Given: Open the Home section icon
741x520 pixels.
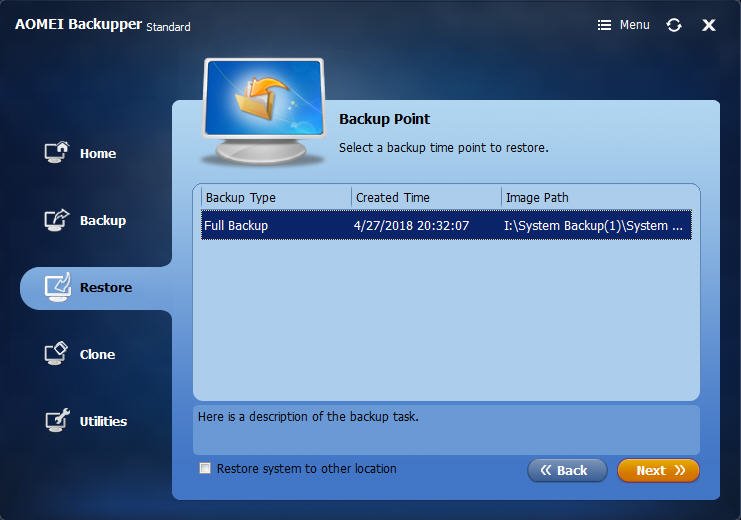Looking at the screenshot, I should pyautogui.click(x=57, y=152).
